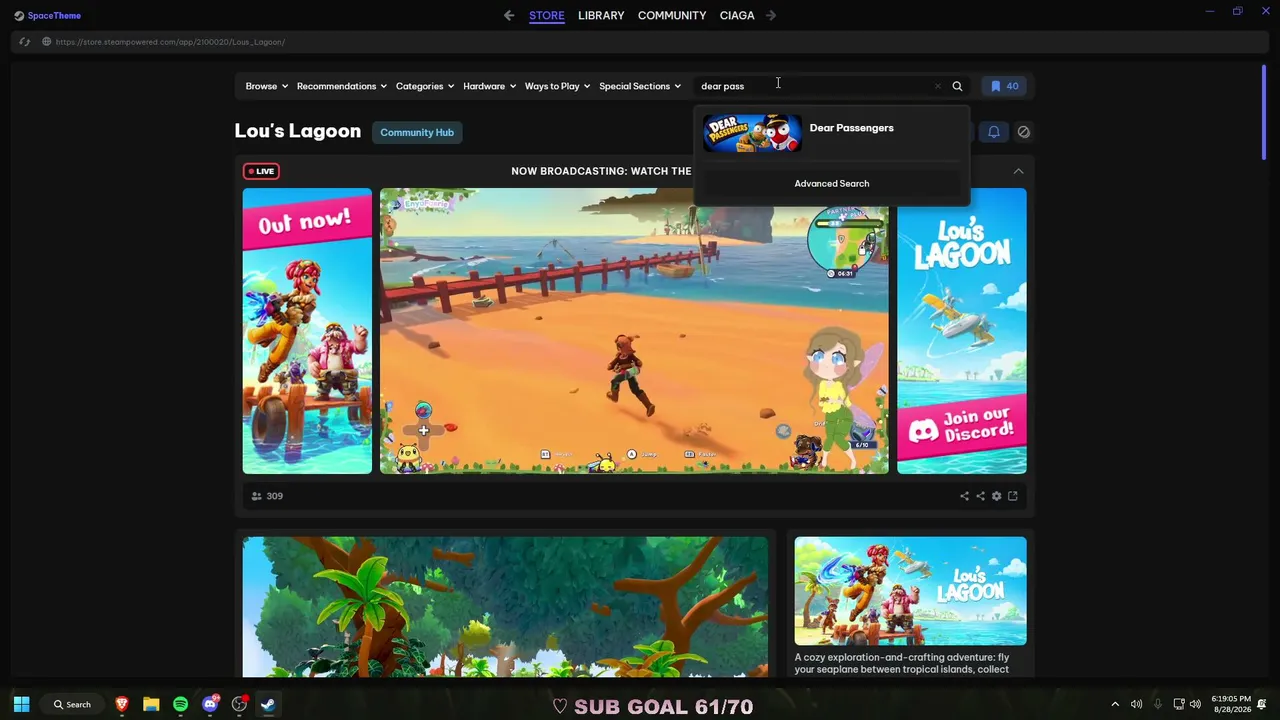Open the Browse dropdown

point(267,86)
